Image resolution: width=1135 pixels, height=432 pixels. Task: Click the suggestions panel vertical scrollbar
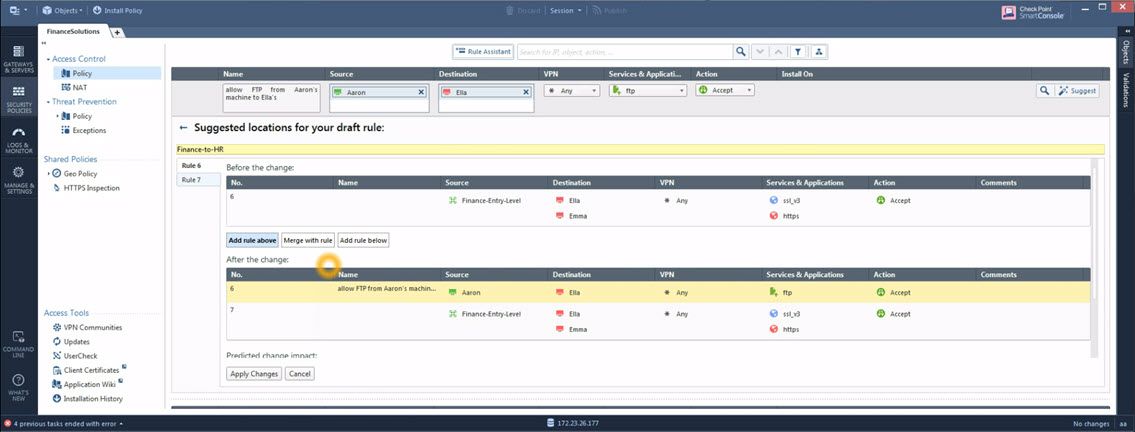1094,232
